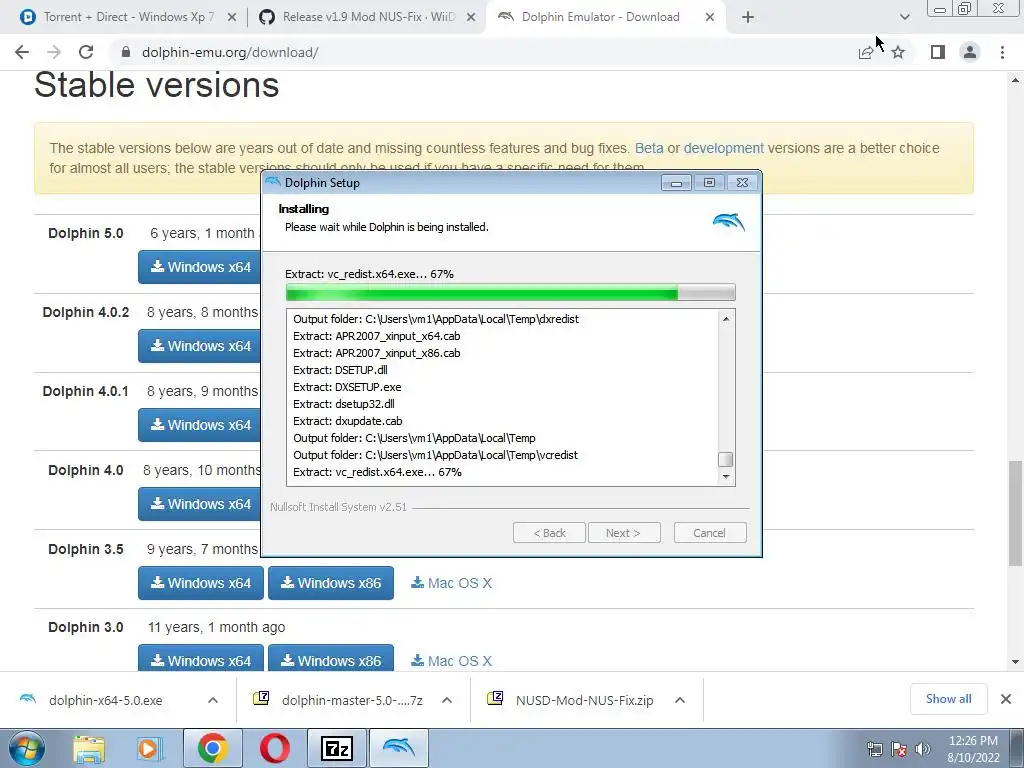Download Dolphin 3.0 Windows x86

331,658
